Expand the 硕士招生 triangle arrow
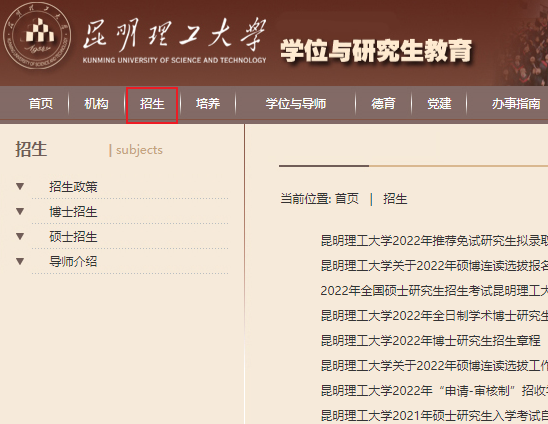548x424 pixels. click(x=20, y=237)
